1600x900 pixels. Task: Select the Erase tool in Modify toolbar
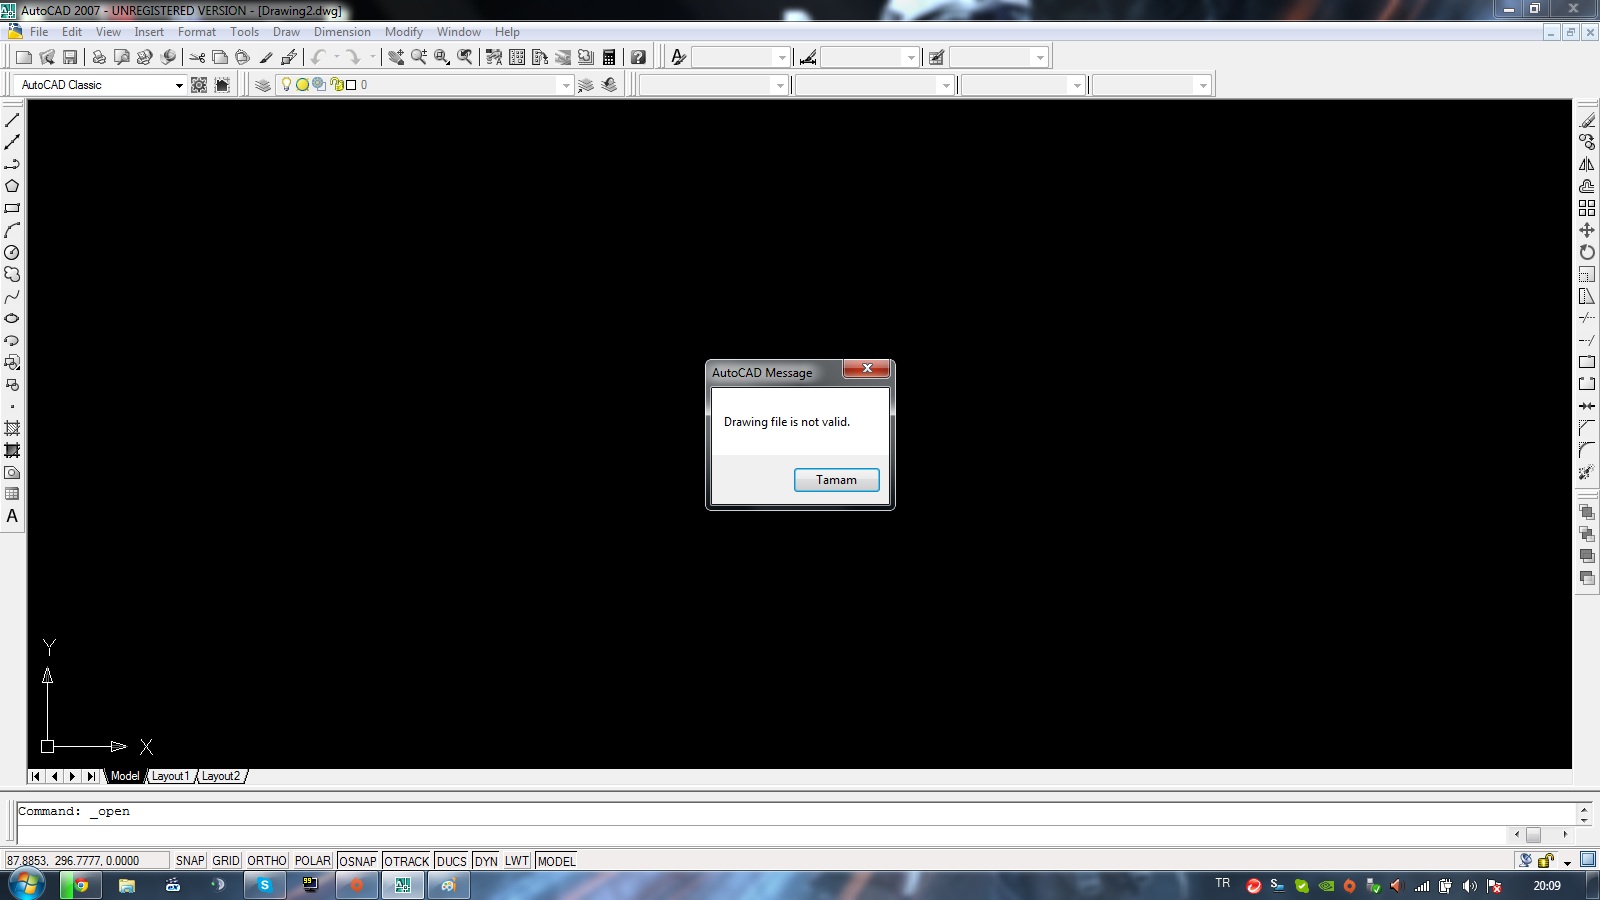click(1587, 120)
